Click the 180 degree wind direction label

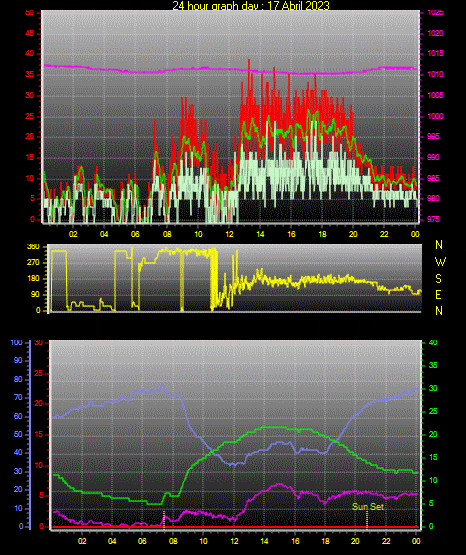[x=33, y=279]
